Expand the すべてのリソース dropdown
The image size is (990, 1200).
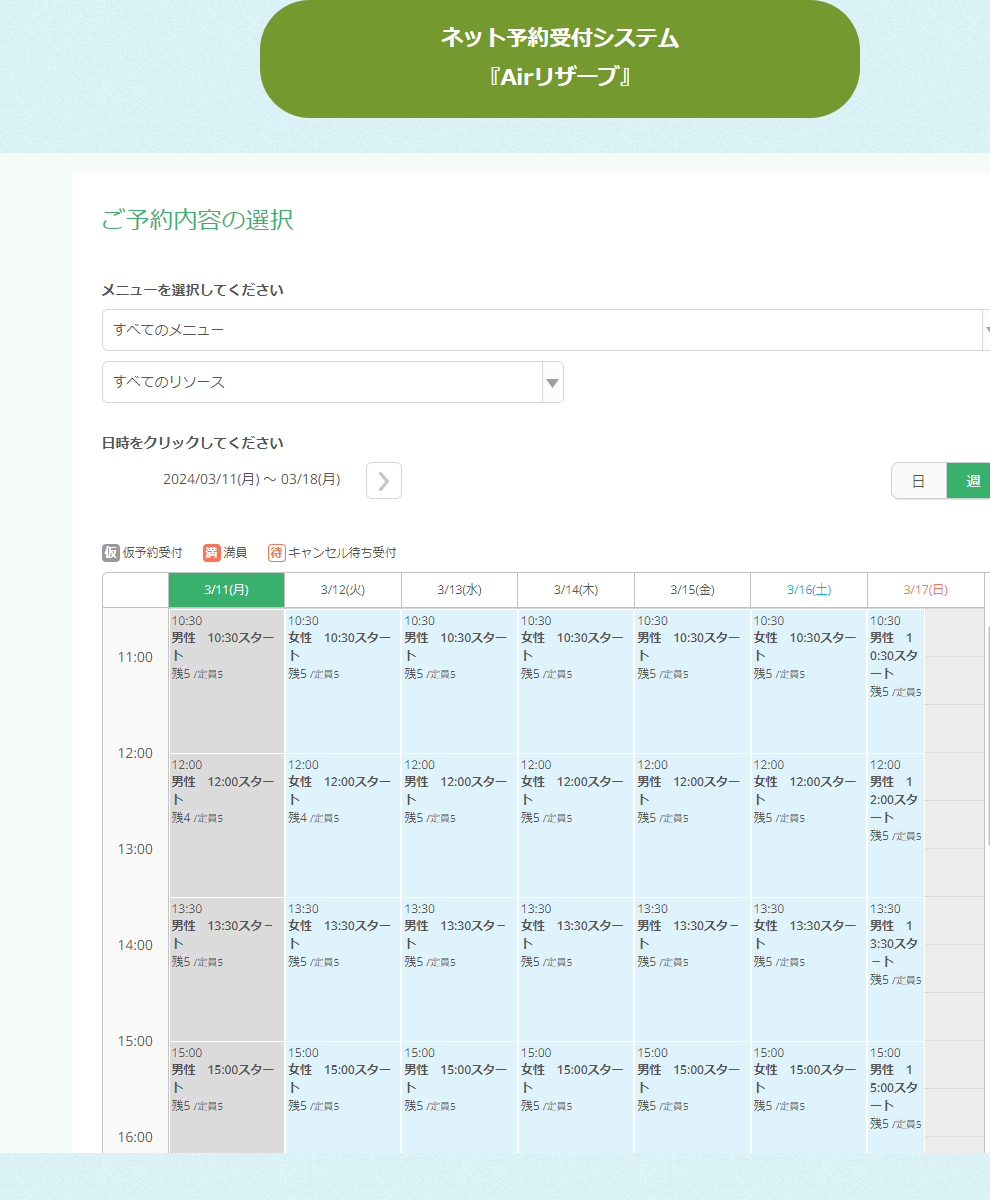(x=322, y=382)
